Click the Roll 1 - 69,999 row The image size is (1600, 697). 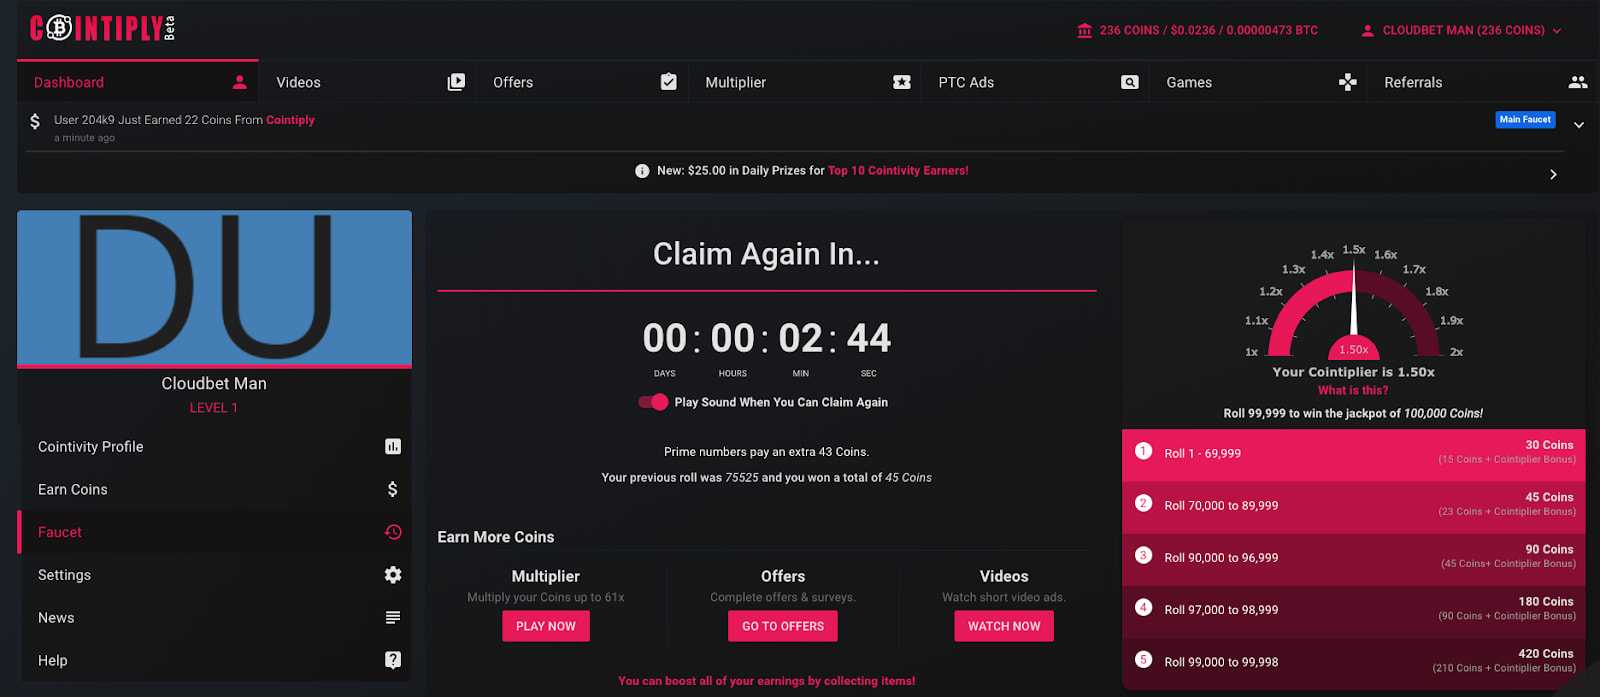(x=1353, y=455)
